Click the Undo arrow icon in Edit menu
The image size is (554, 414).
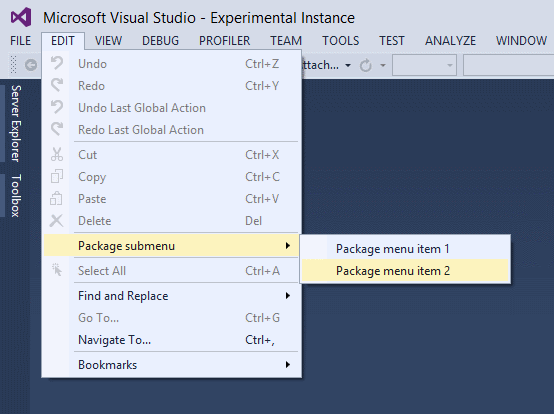(57, 64)
